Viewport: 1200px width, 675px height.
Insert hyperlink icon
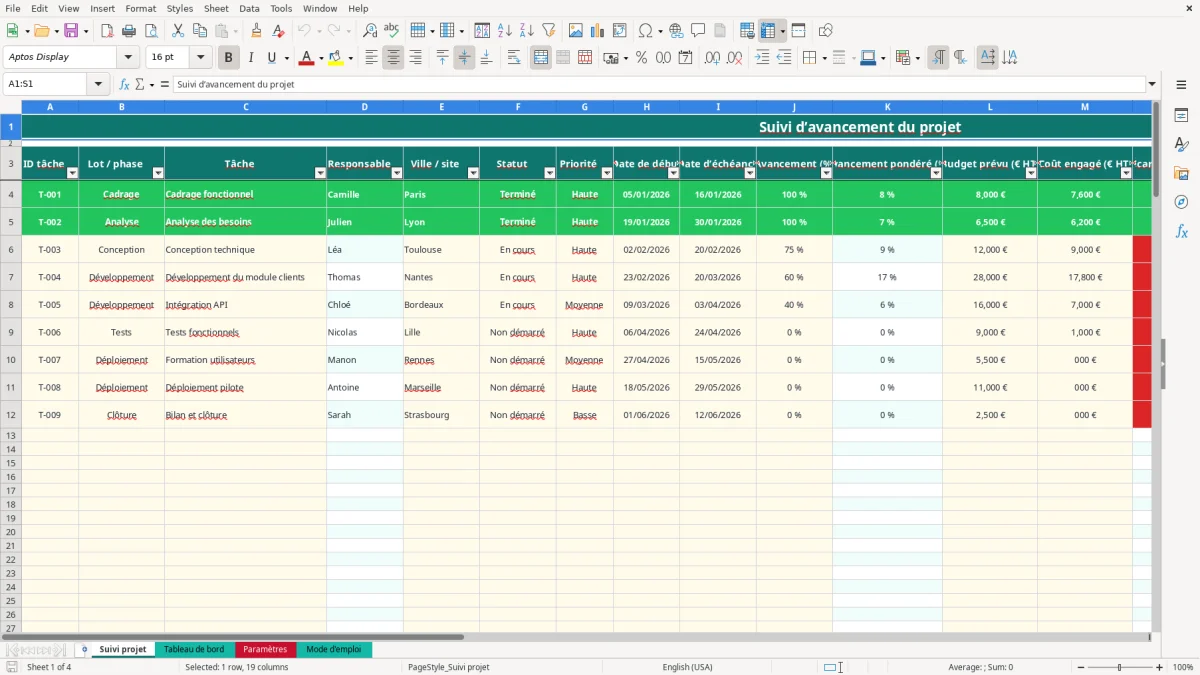(676, 30)
